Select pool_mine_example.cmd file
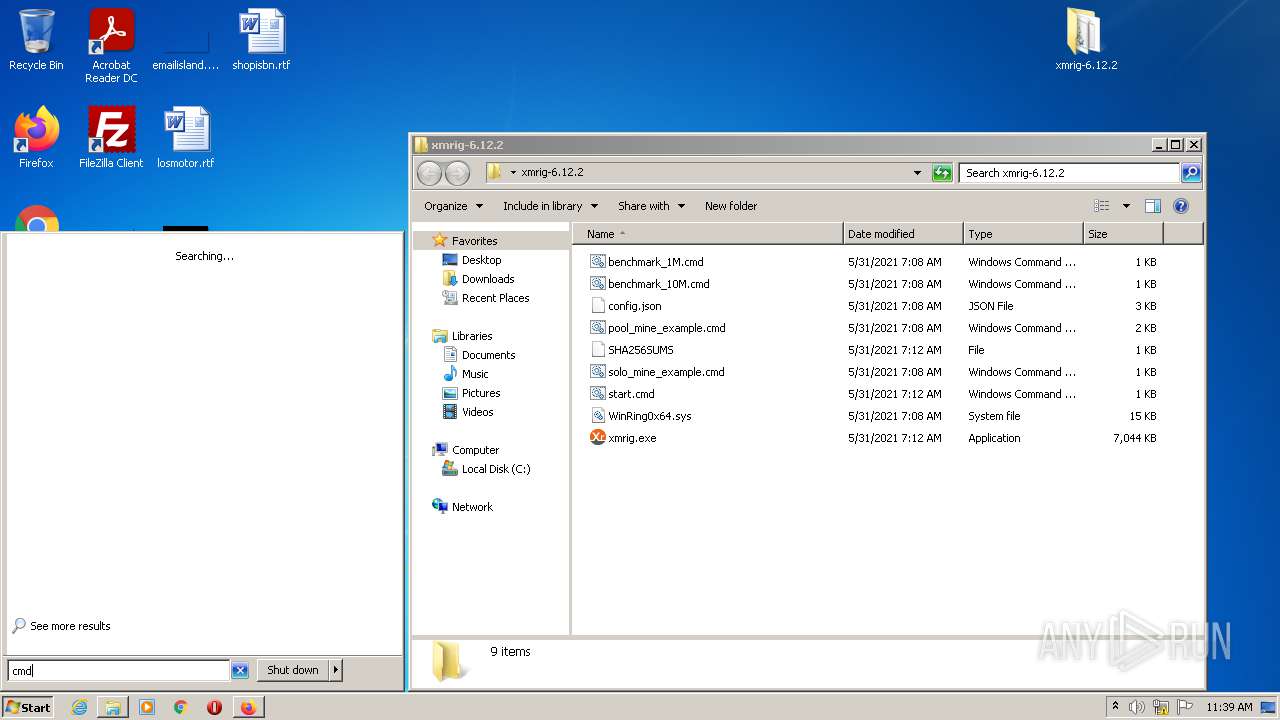 pyautogui.click(x=666, y=328)
